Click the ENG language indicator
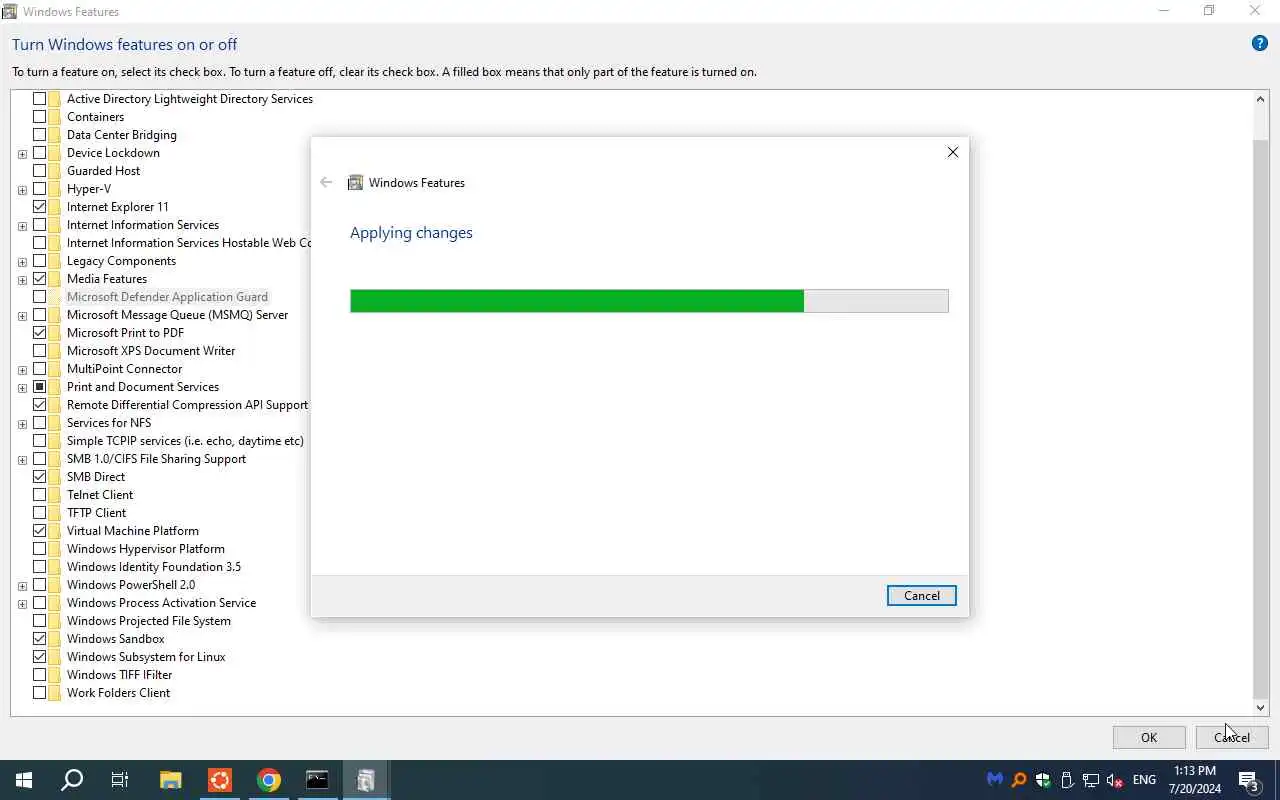Viewport: 1280px width, 800px height. coord(1144,780)
